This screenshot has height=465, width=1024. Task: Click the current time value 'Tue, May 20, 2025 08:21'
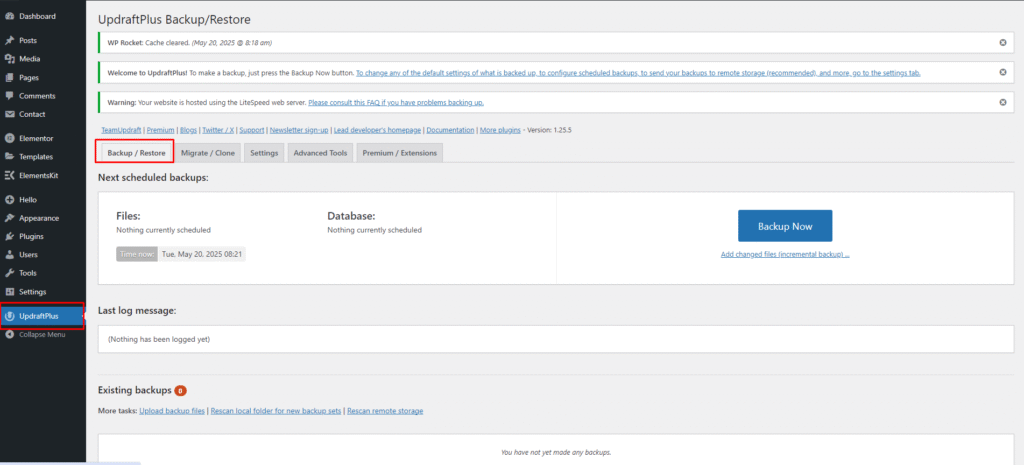(202, 254)
